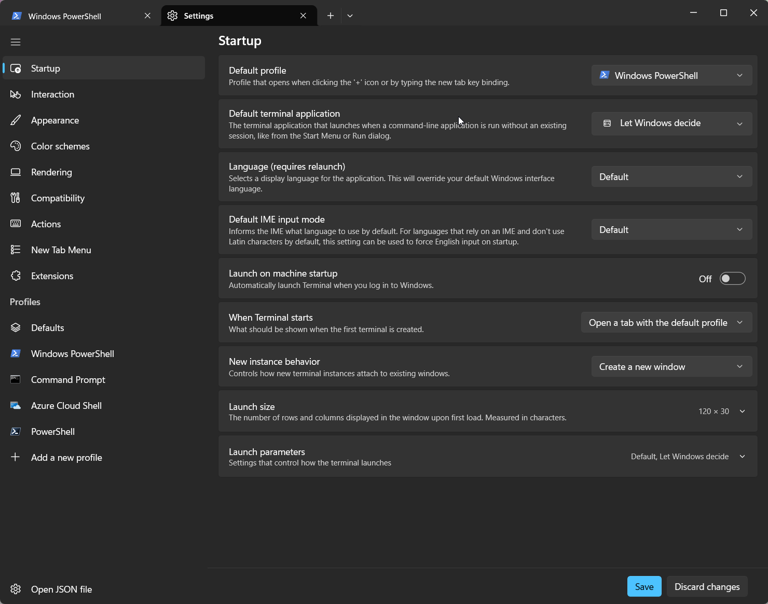
Task: Open Extensions settings page
Action: (x=104, y=276)
